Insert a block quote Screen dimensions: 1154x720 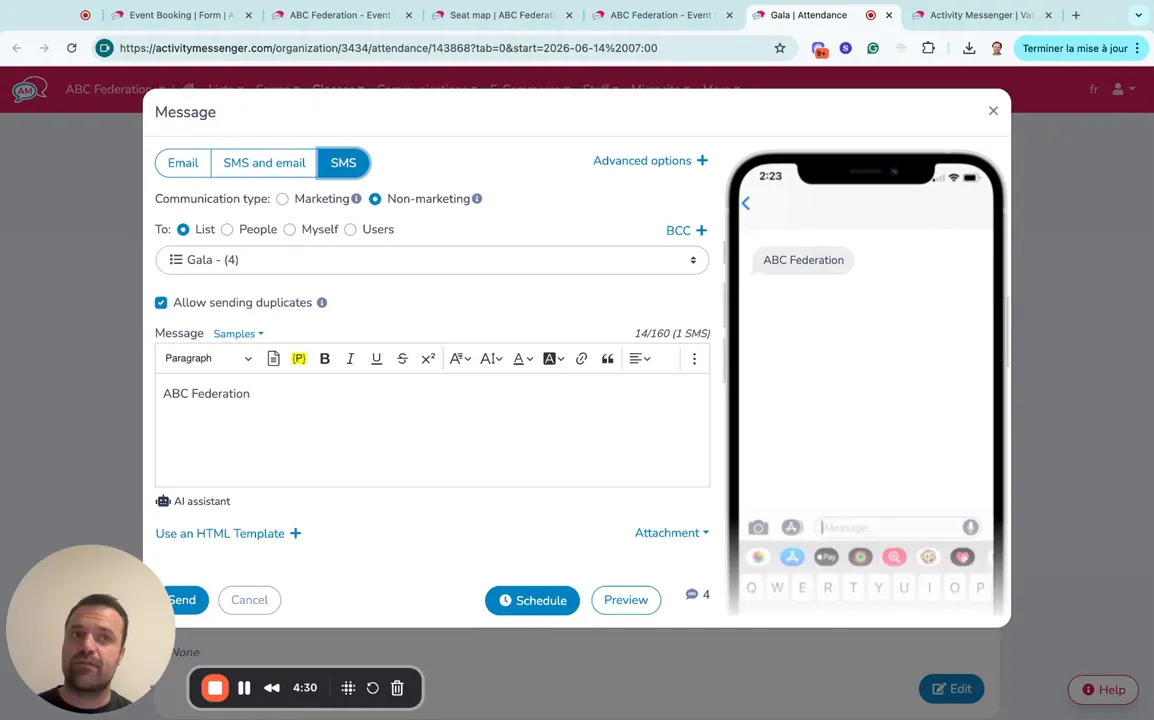607,359
